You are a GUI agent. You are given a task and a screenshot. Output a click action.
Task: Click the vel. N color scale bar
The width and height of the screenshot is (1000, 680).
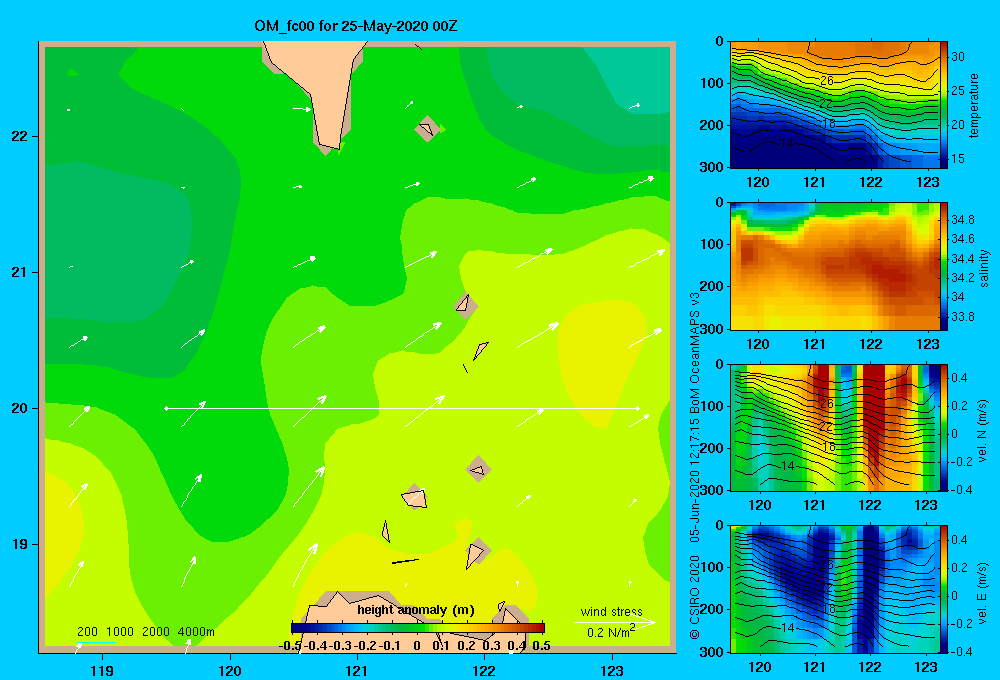click(944, 427)
